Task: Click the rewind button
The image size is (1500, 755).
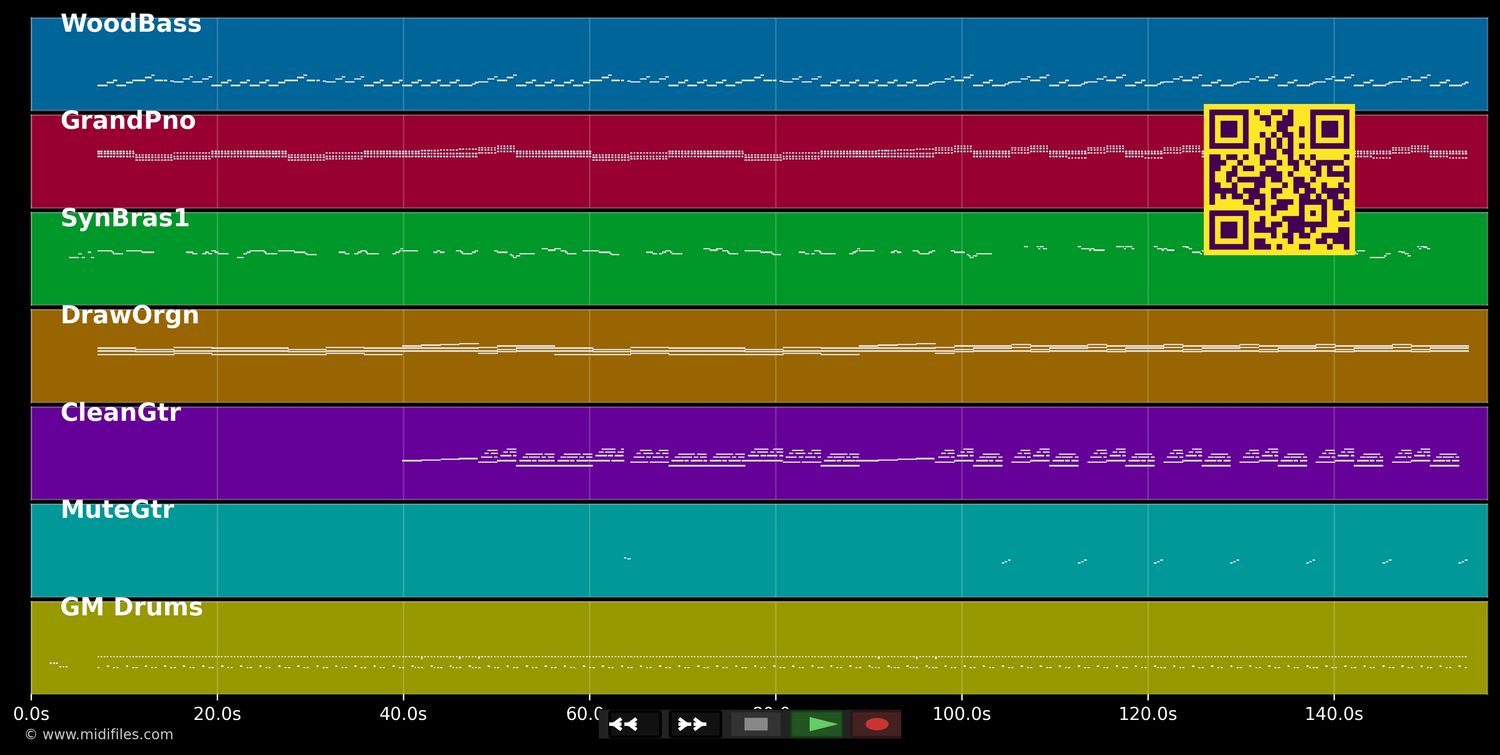Action: pyautogui.click(x=634, y=724)
